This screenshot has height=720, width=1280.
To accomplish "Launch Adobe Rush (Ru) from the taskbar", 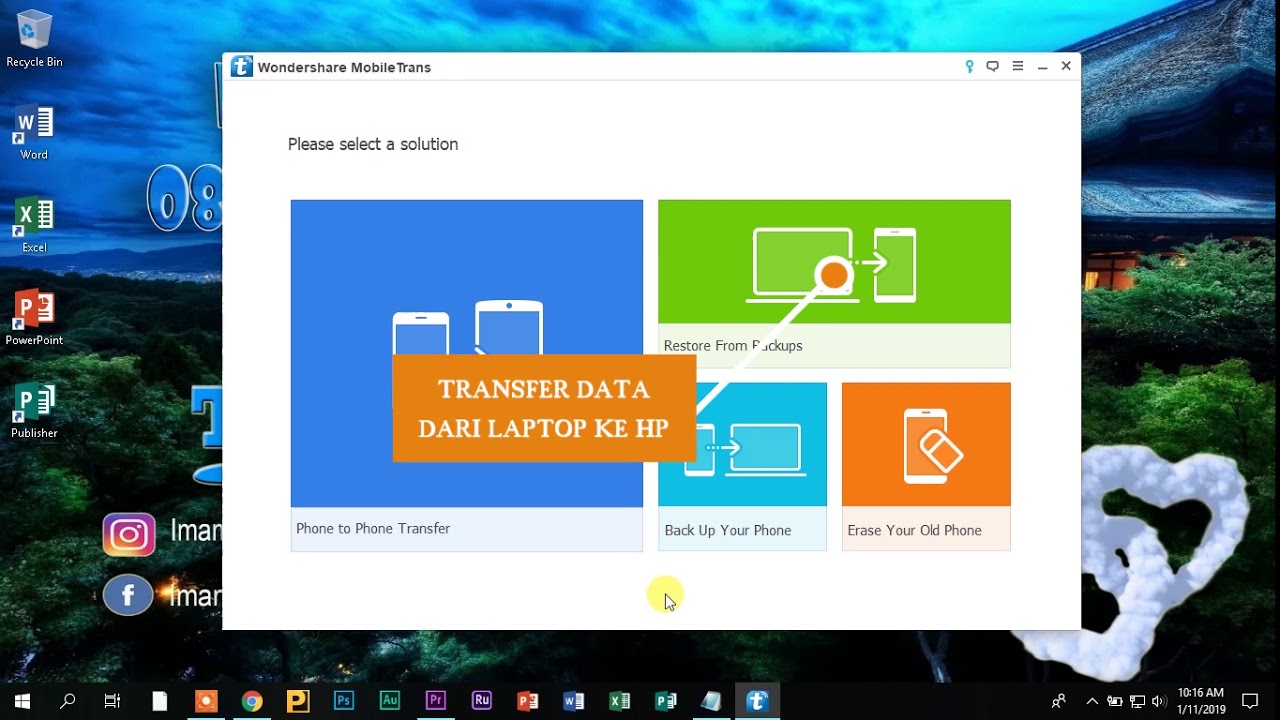I will click(482, 701).
